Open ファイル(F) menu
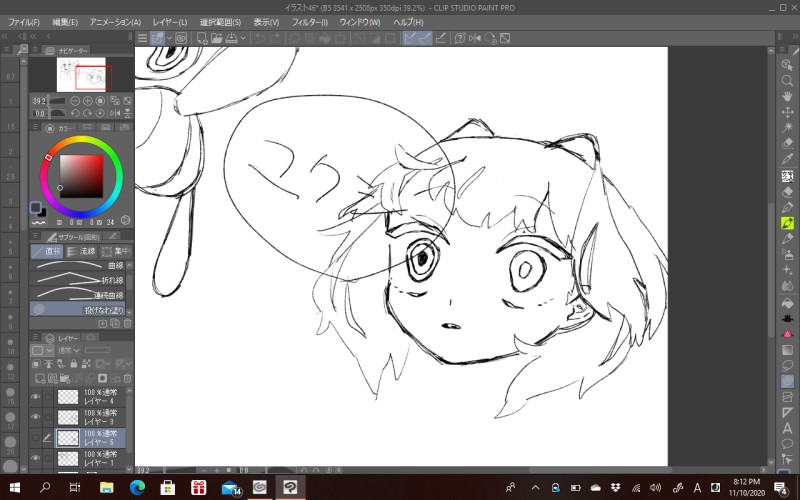 tap(23, 22)
